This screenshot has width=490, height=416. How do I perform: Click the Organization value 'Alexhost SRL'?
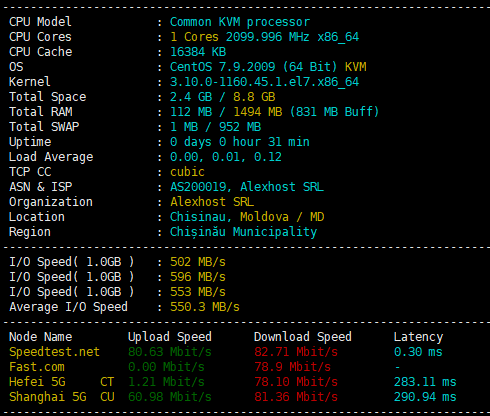click(x=212, y=202)
